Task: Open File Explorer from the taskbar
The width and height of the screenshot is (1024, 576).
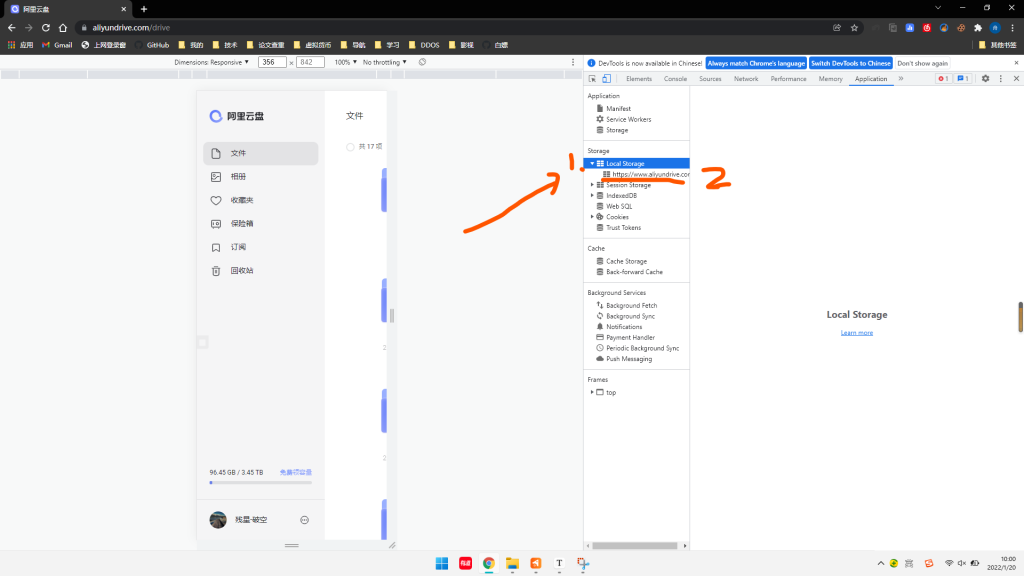Action: pos(512,563)
